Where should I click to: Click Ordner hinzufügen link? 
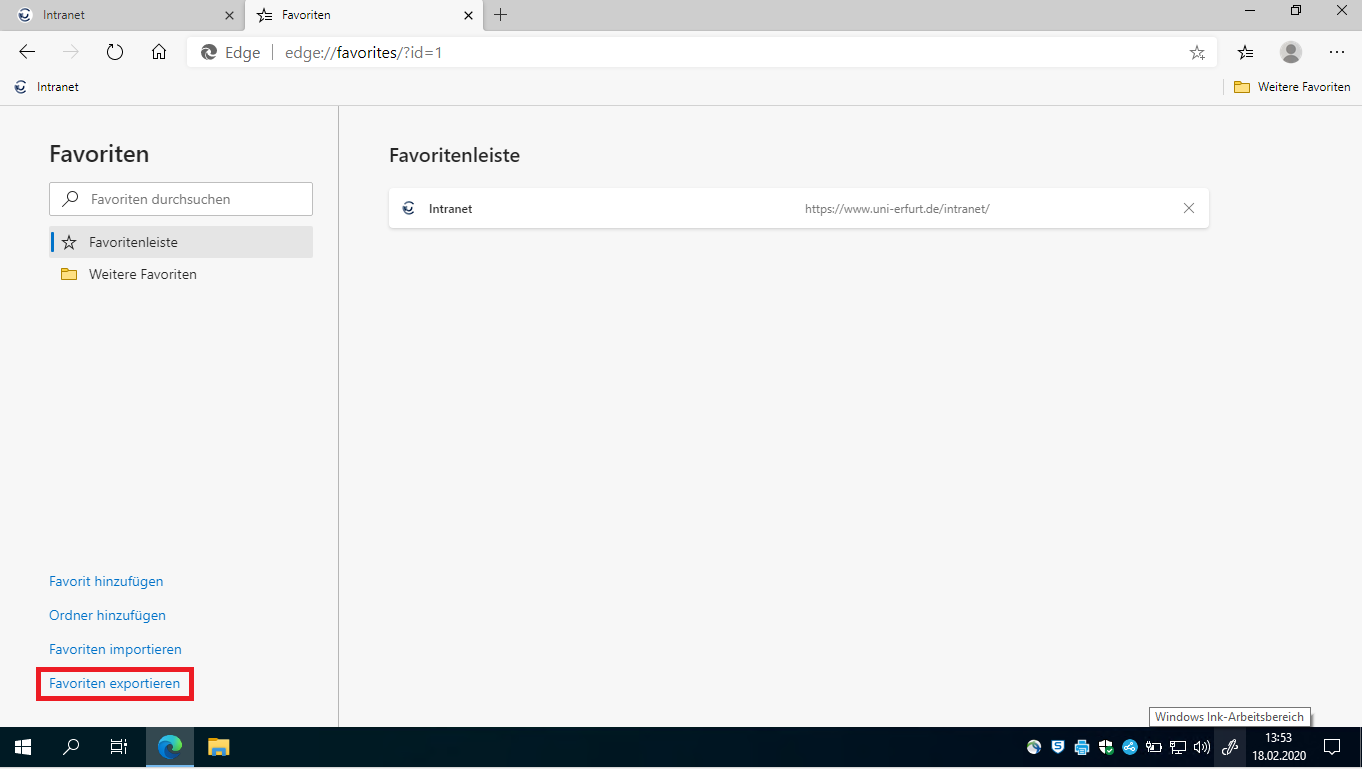point(107,615)
